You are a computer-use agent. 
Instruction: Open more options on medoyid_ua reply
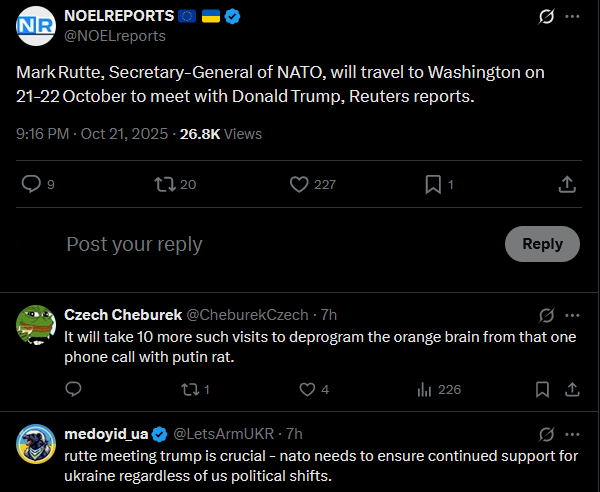pos(572,433)
